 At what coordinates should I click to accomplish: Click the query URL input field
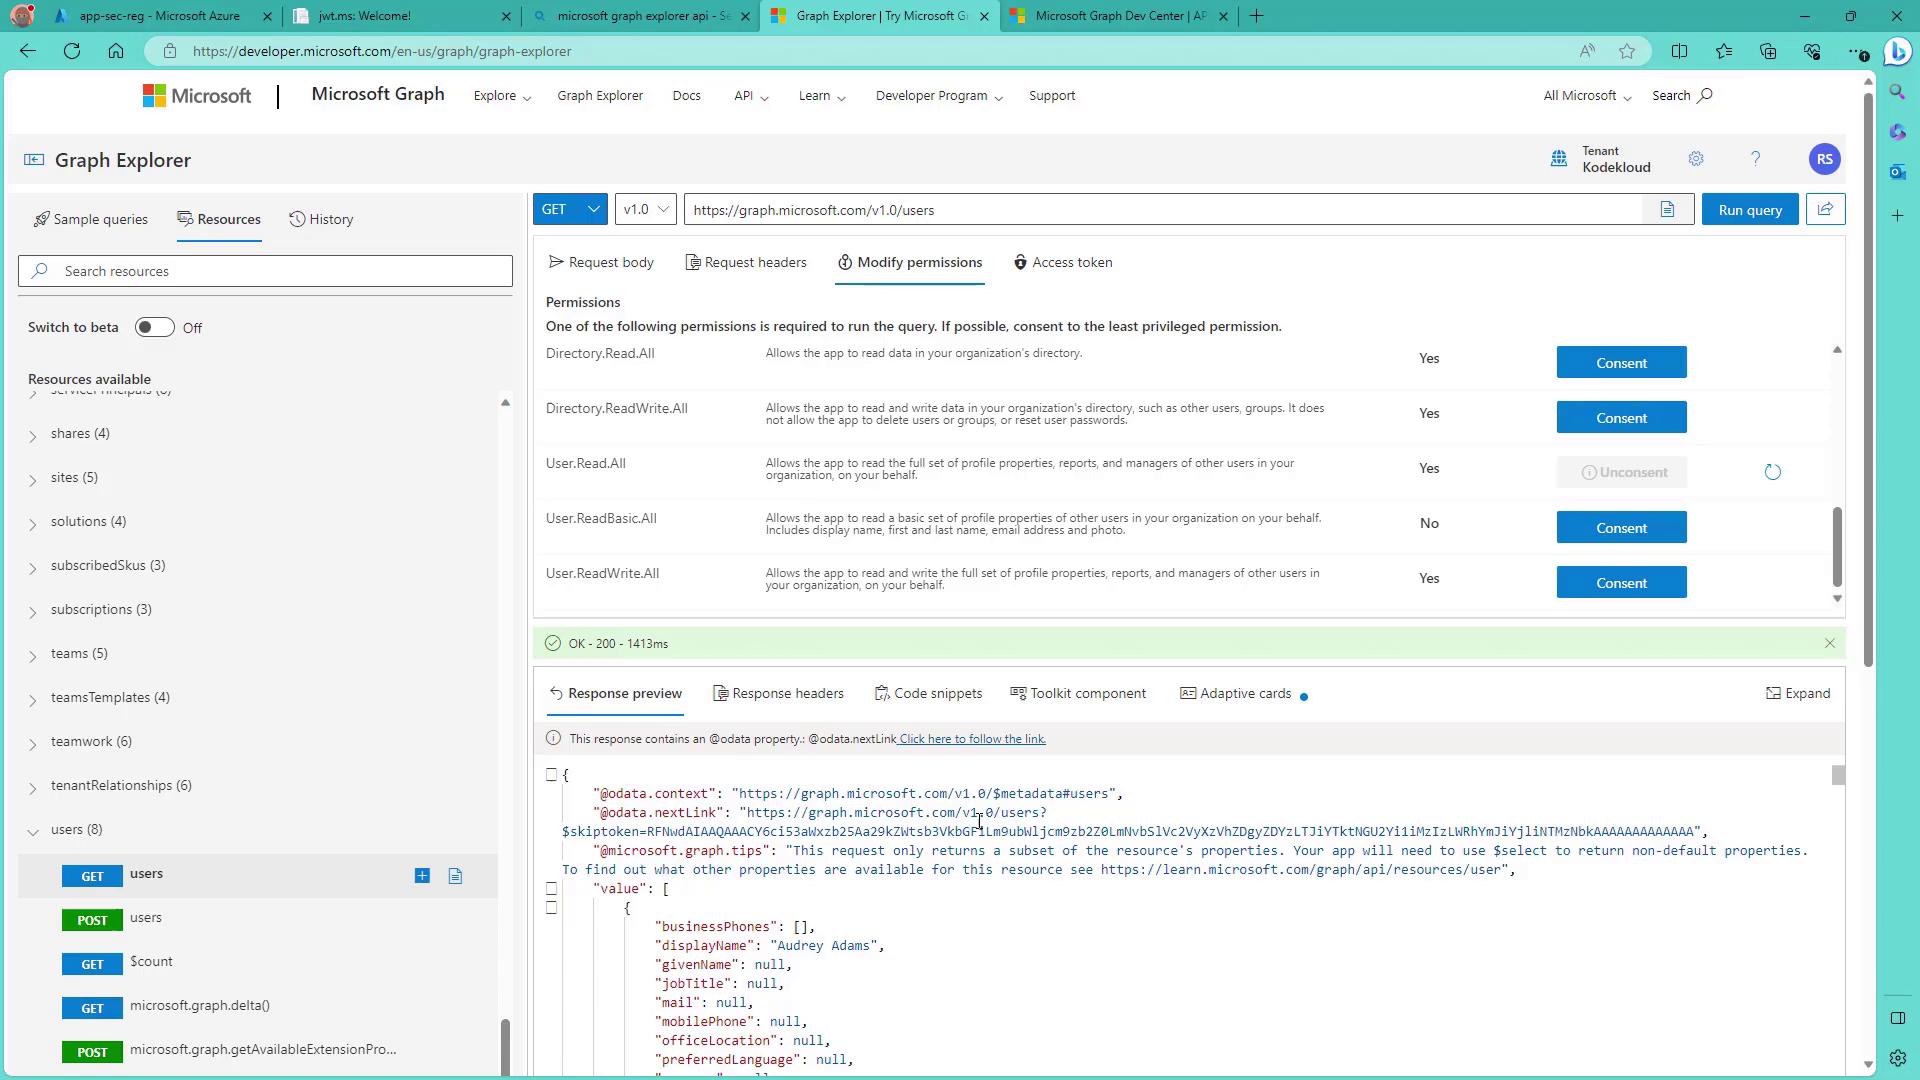tap(1163, 209)
